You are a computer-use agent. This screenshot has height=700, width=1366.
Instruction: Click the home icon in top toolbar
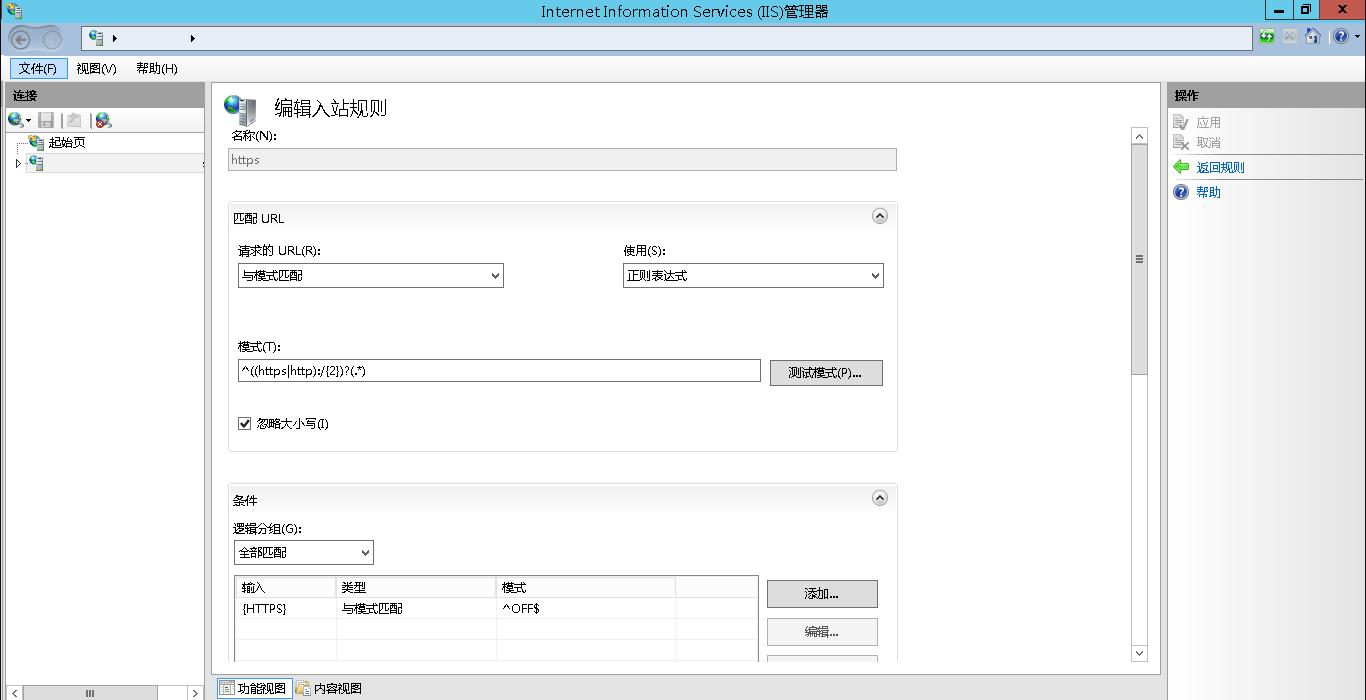[x=1312, y=36]
